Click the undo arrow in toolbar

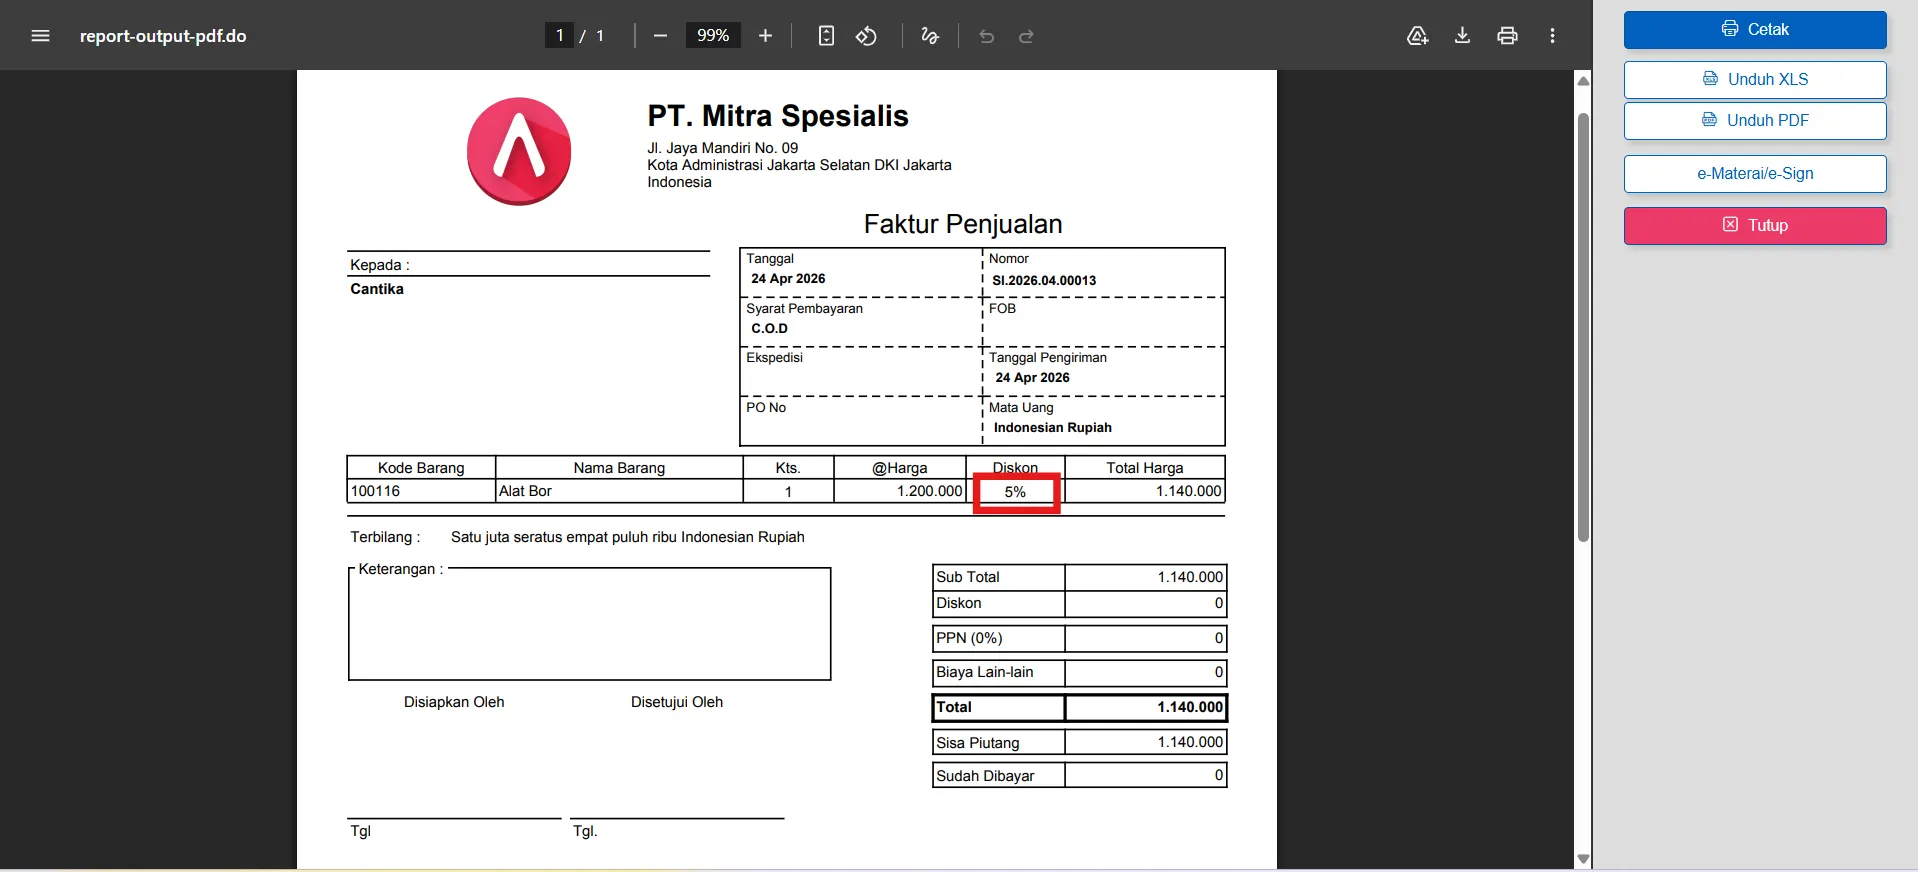[x=987, y=36]
